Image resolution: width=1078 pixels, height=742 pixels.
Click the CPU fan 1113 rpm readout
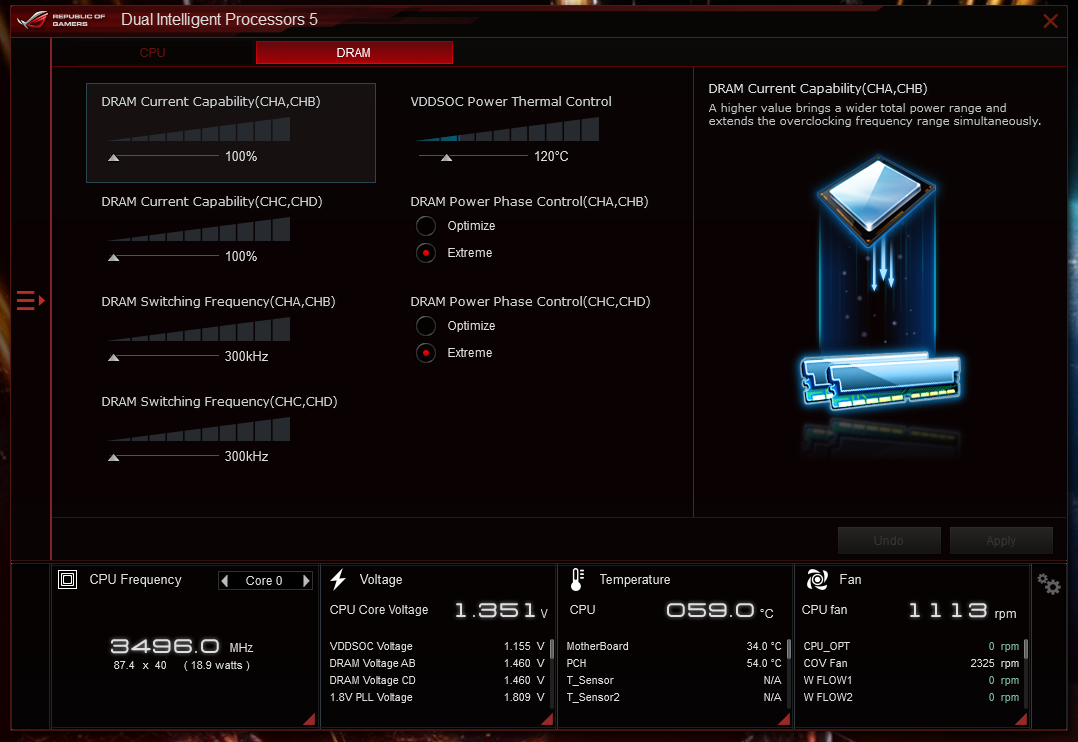click(x=962, y=611)
